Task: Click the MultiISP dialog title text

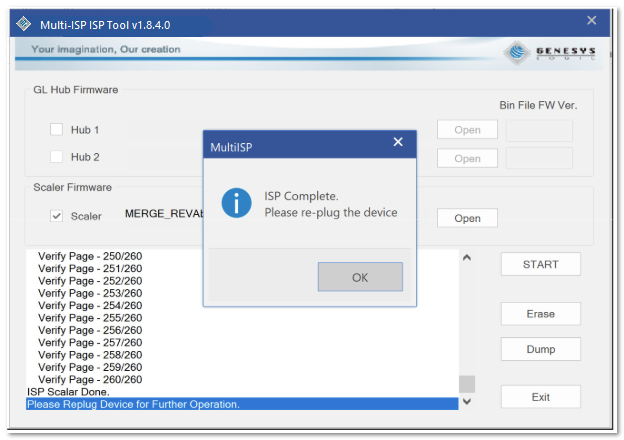Action: [231, 147]
